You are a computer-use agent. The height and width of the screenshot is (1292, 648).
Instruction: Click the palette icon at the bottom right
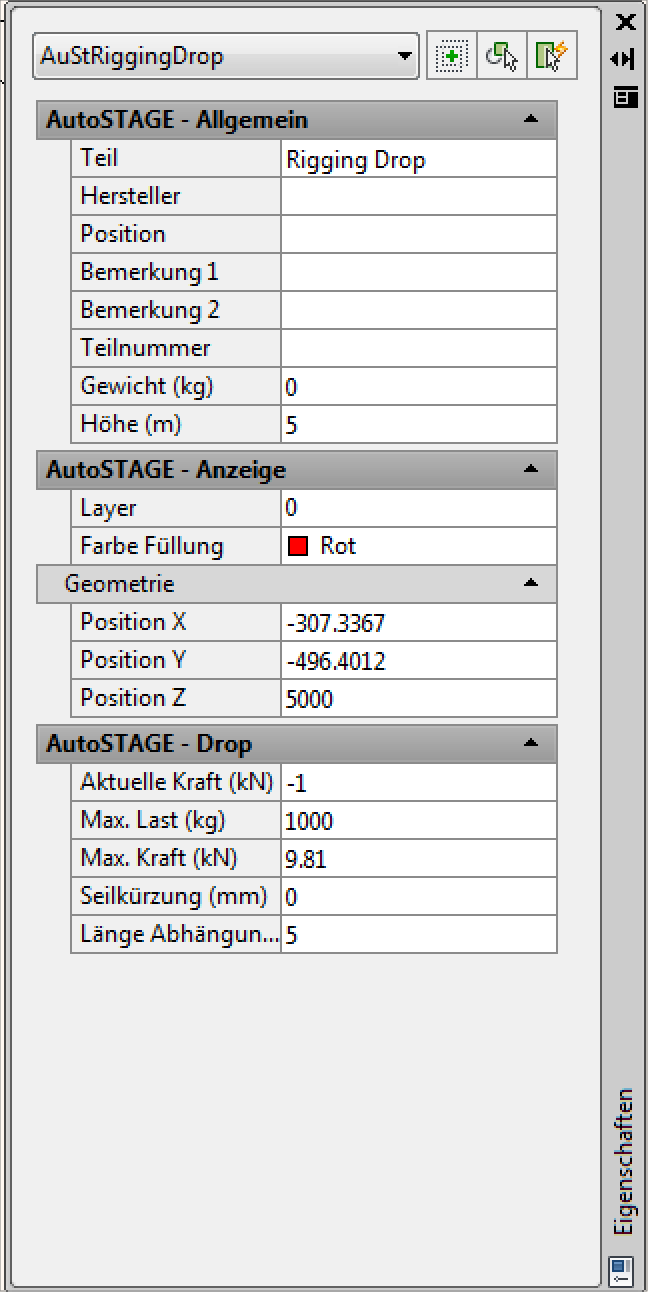620,1270
